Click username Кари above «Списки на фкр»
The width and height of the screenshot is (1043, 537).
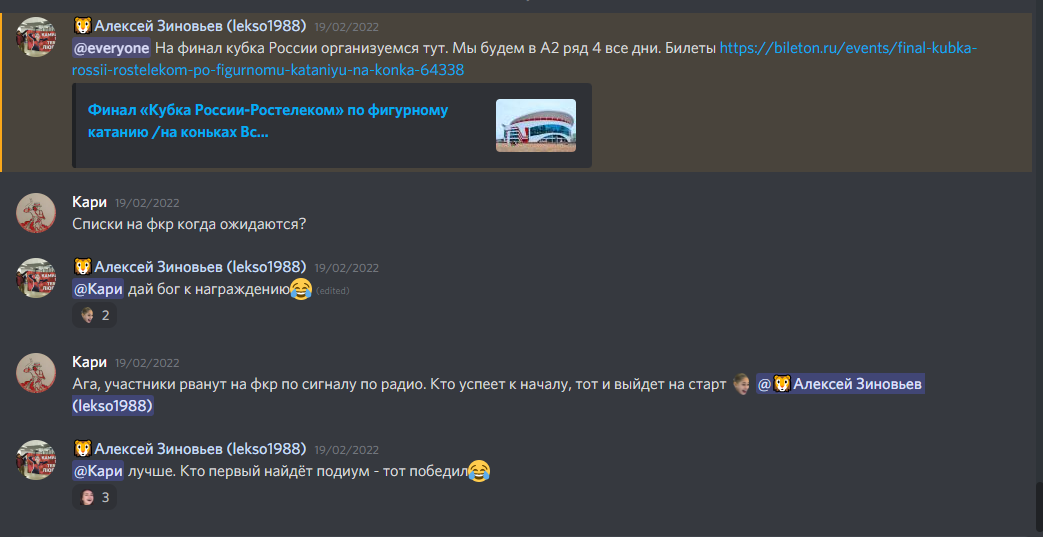pyautogui.click(x=89, y=202)
